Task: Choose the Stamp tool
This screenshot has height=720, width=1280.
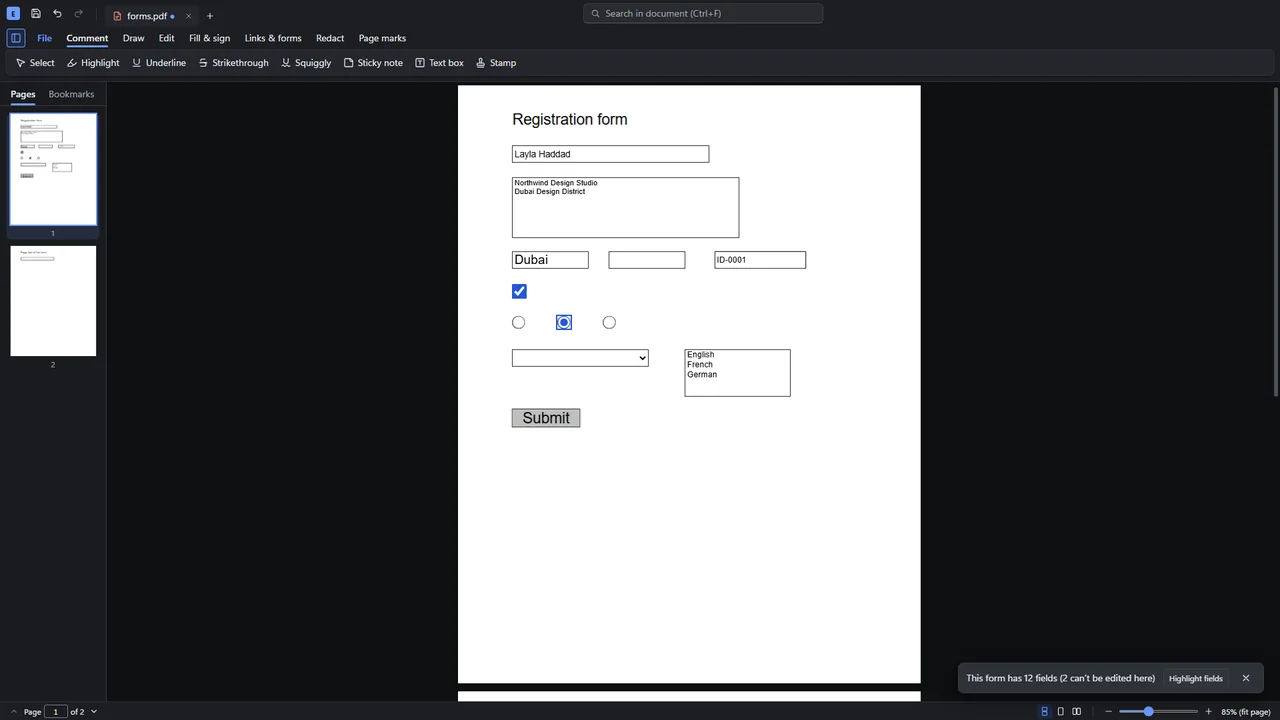Action: pos(496,63)
